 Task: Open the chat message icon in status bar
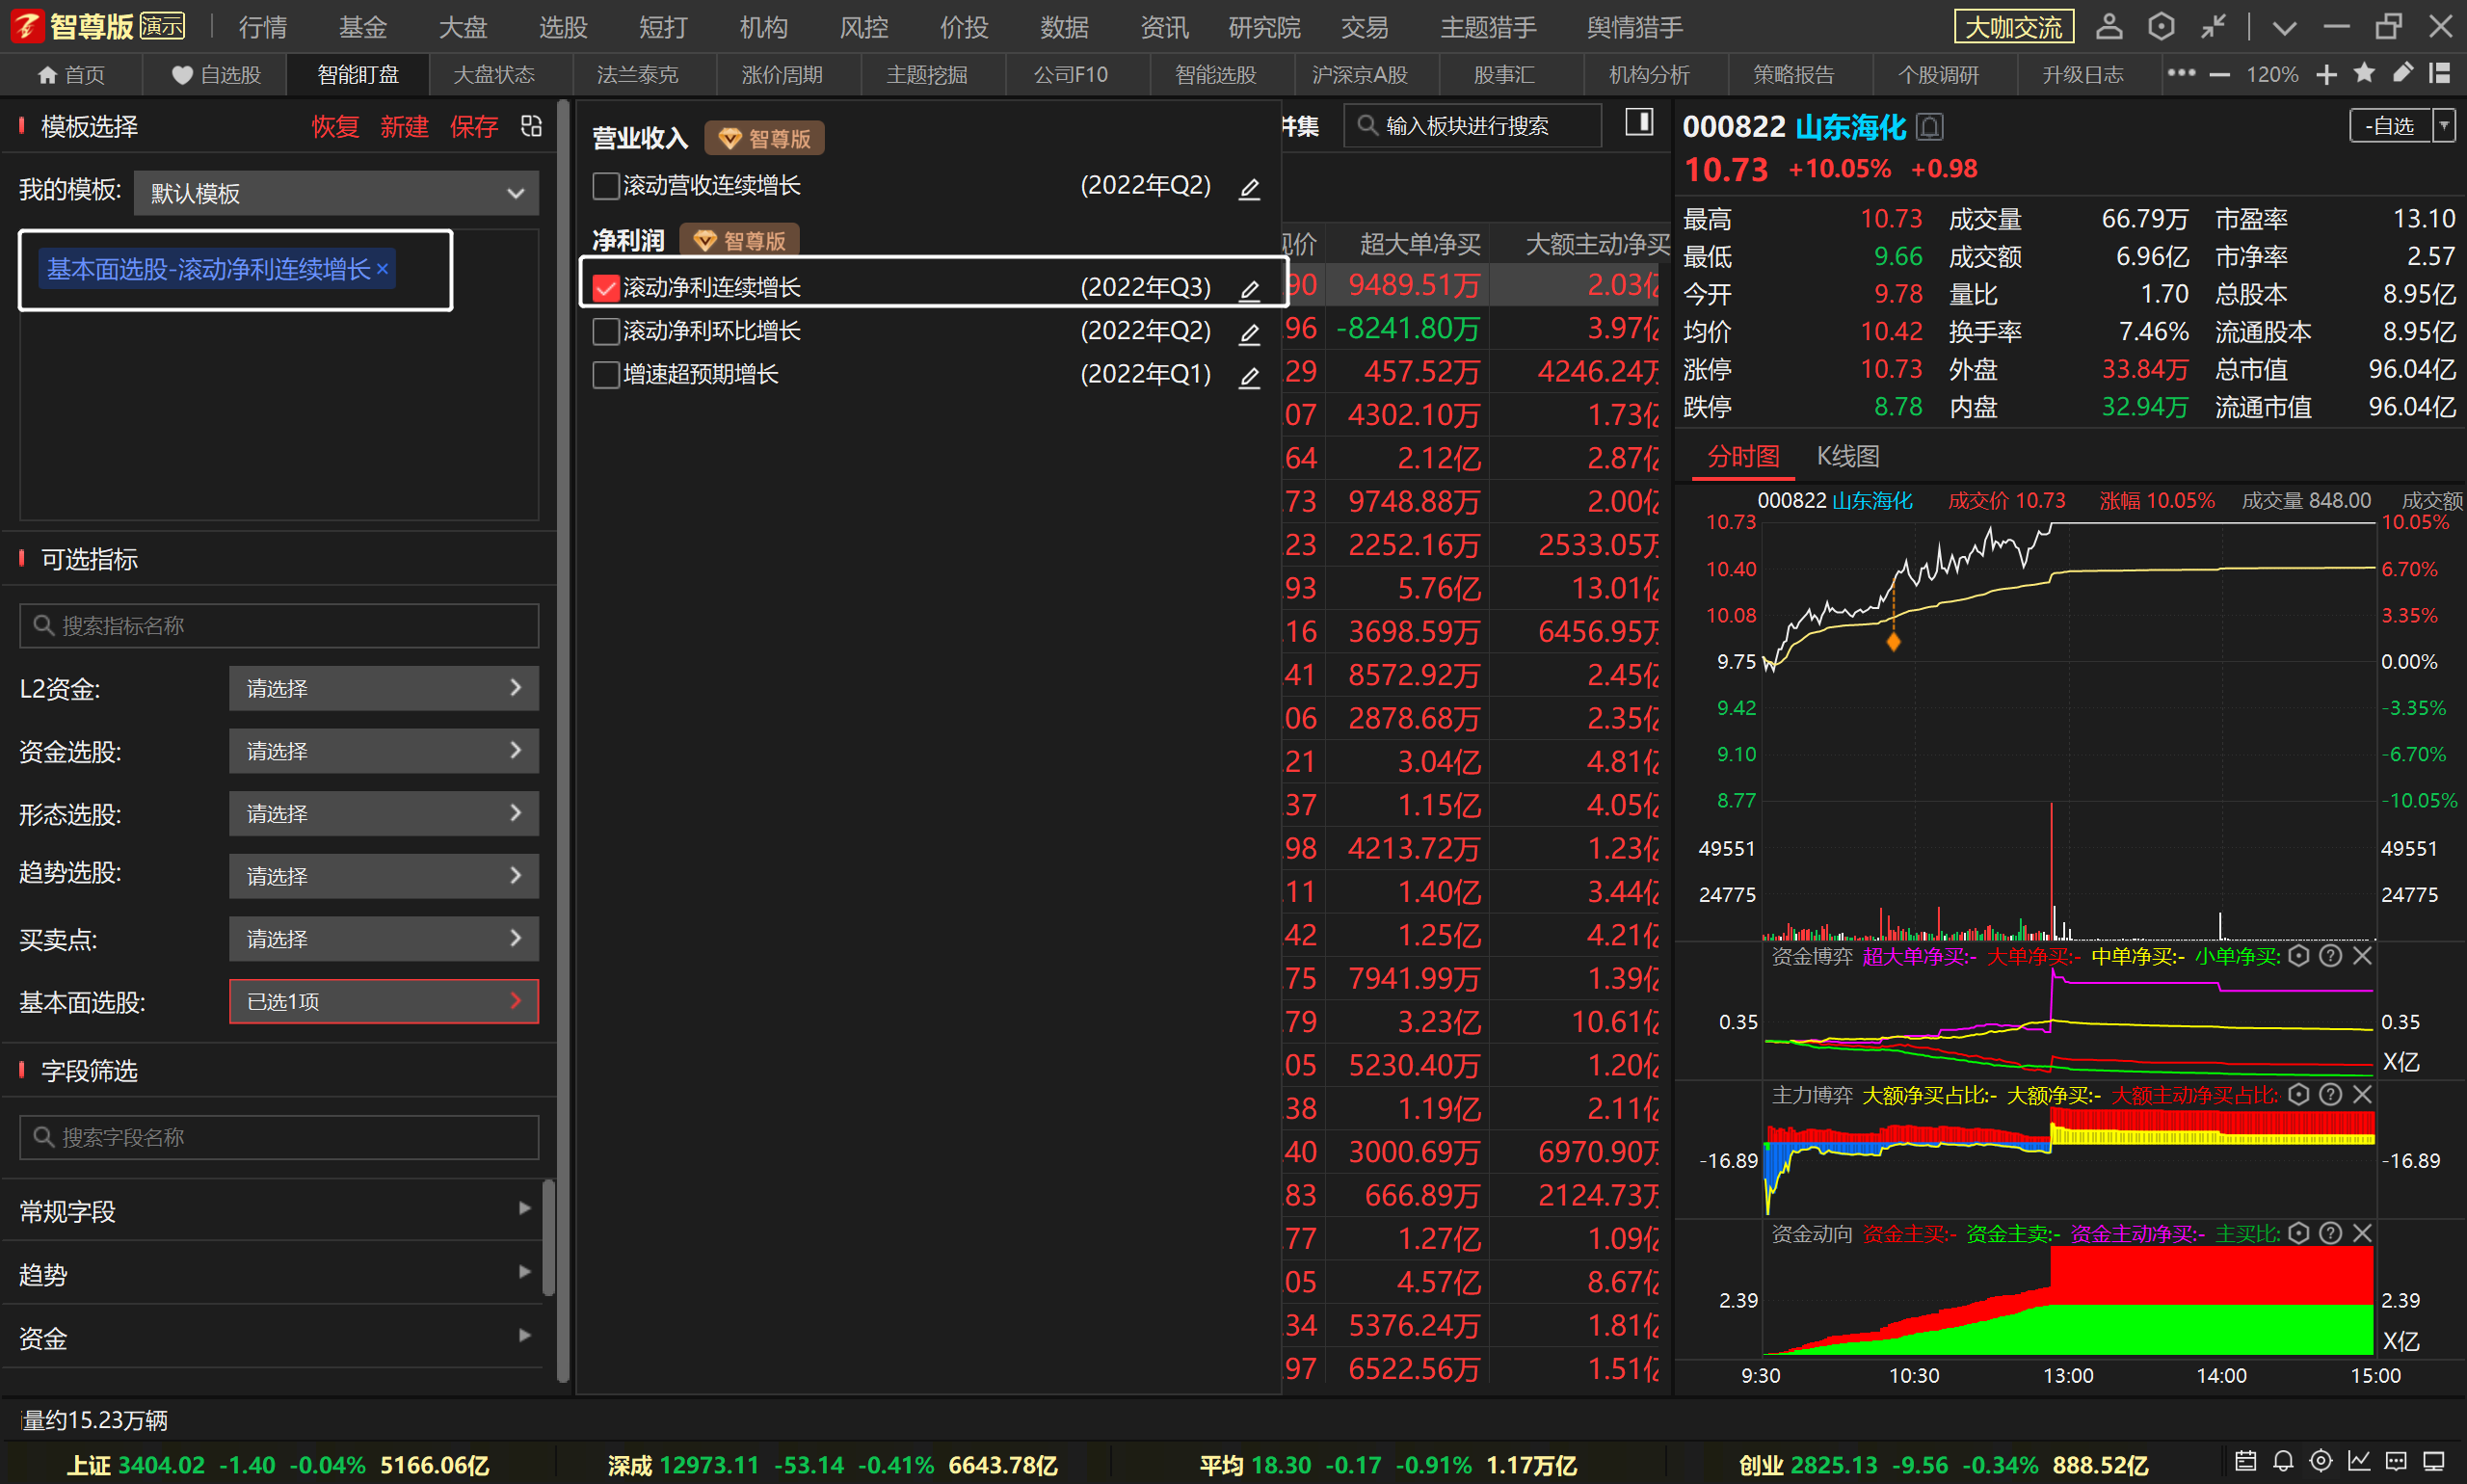point(2396,1461)
